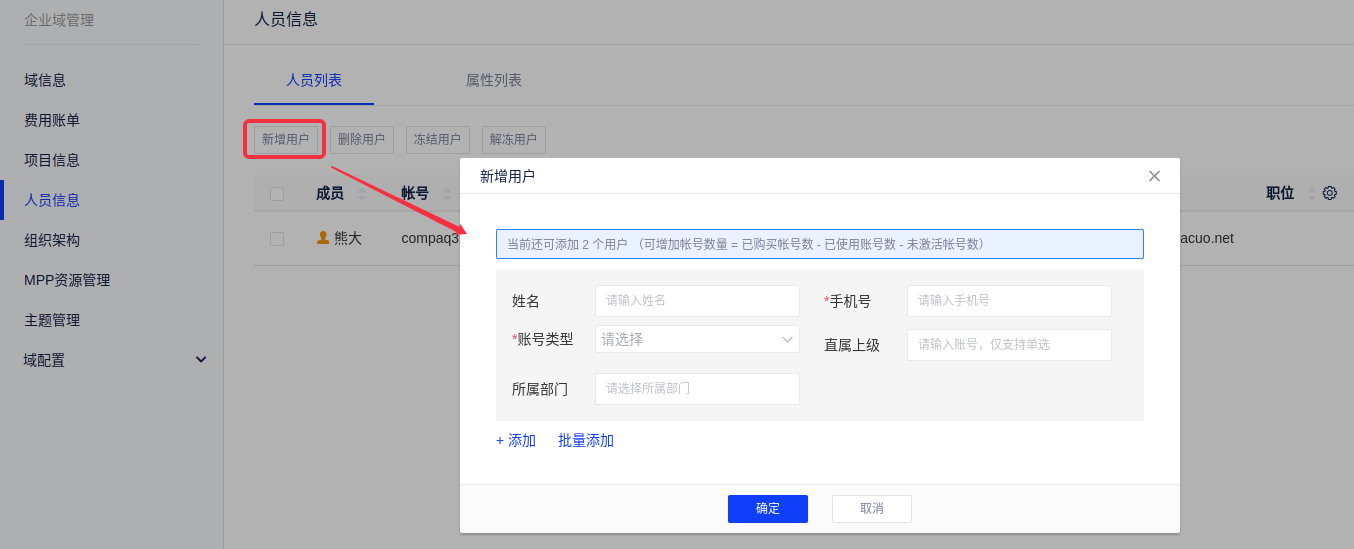Expand the 域配置 sidebar menu

pyautogui.click(x=200, y=360)
